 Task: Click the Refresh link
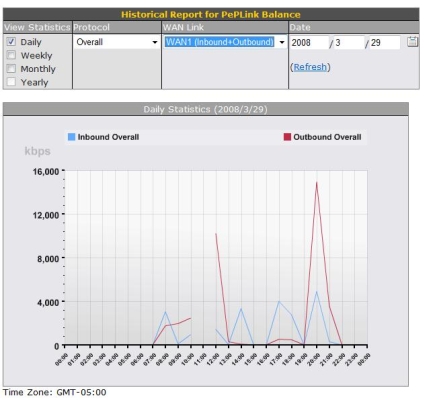click(x=310, y=67)
